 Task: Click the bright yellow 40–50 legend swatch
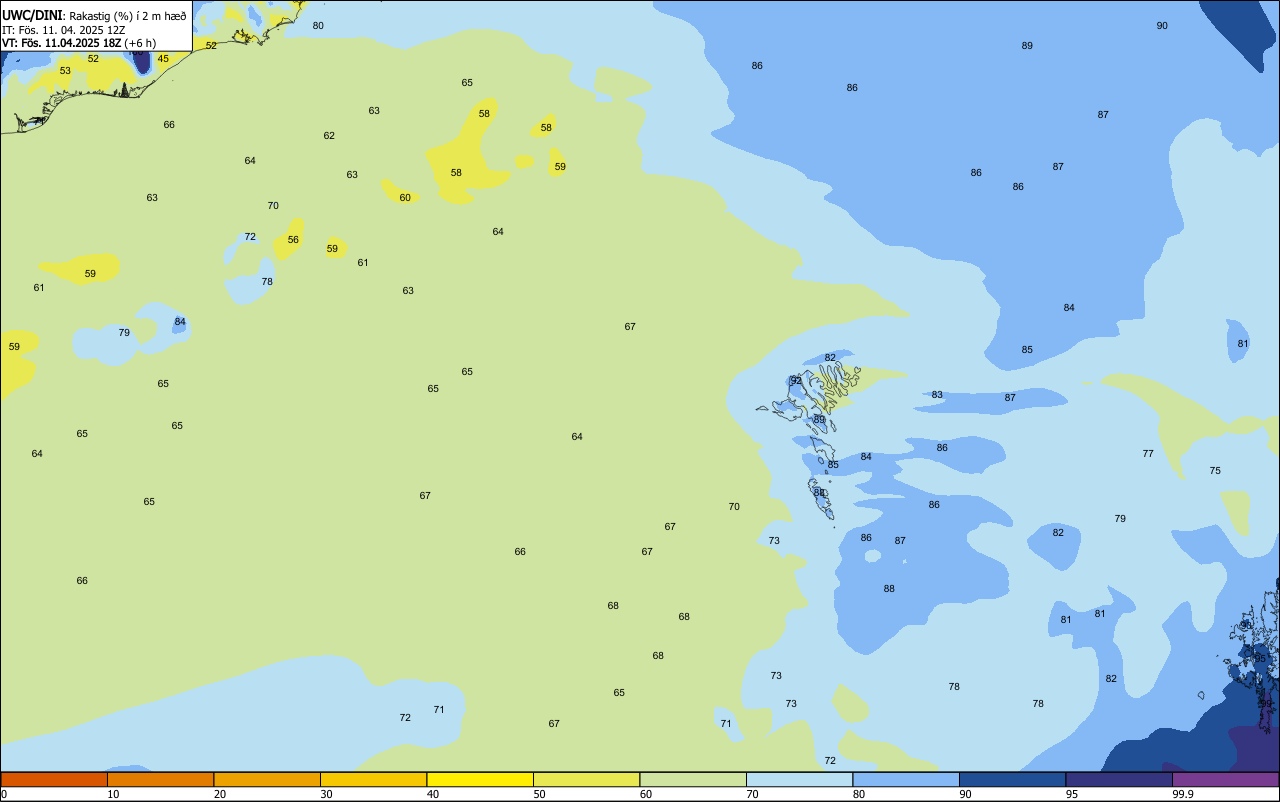coord(480,779)
